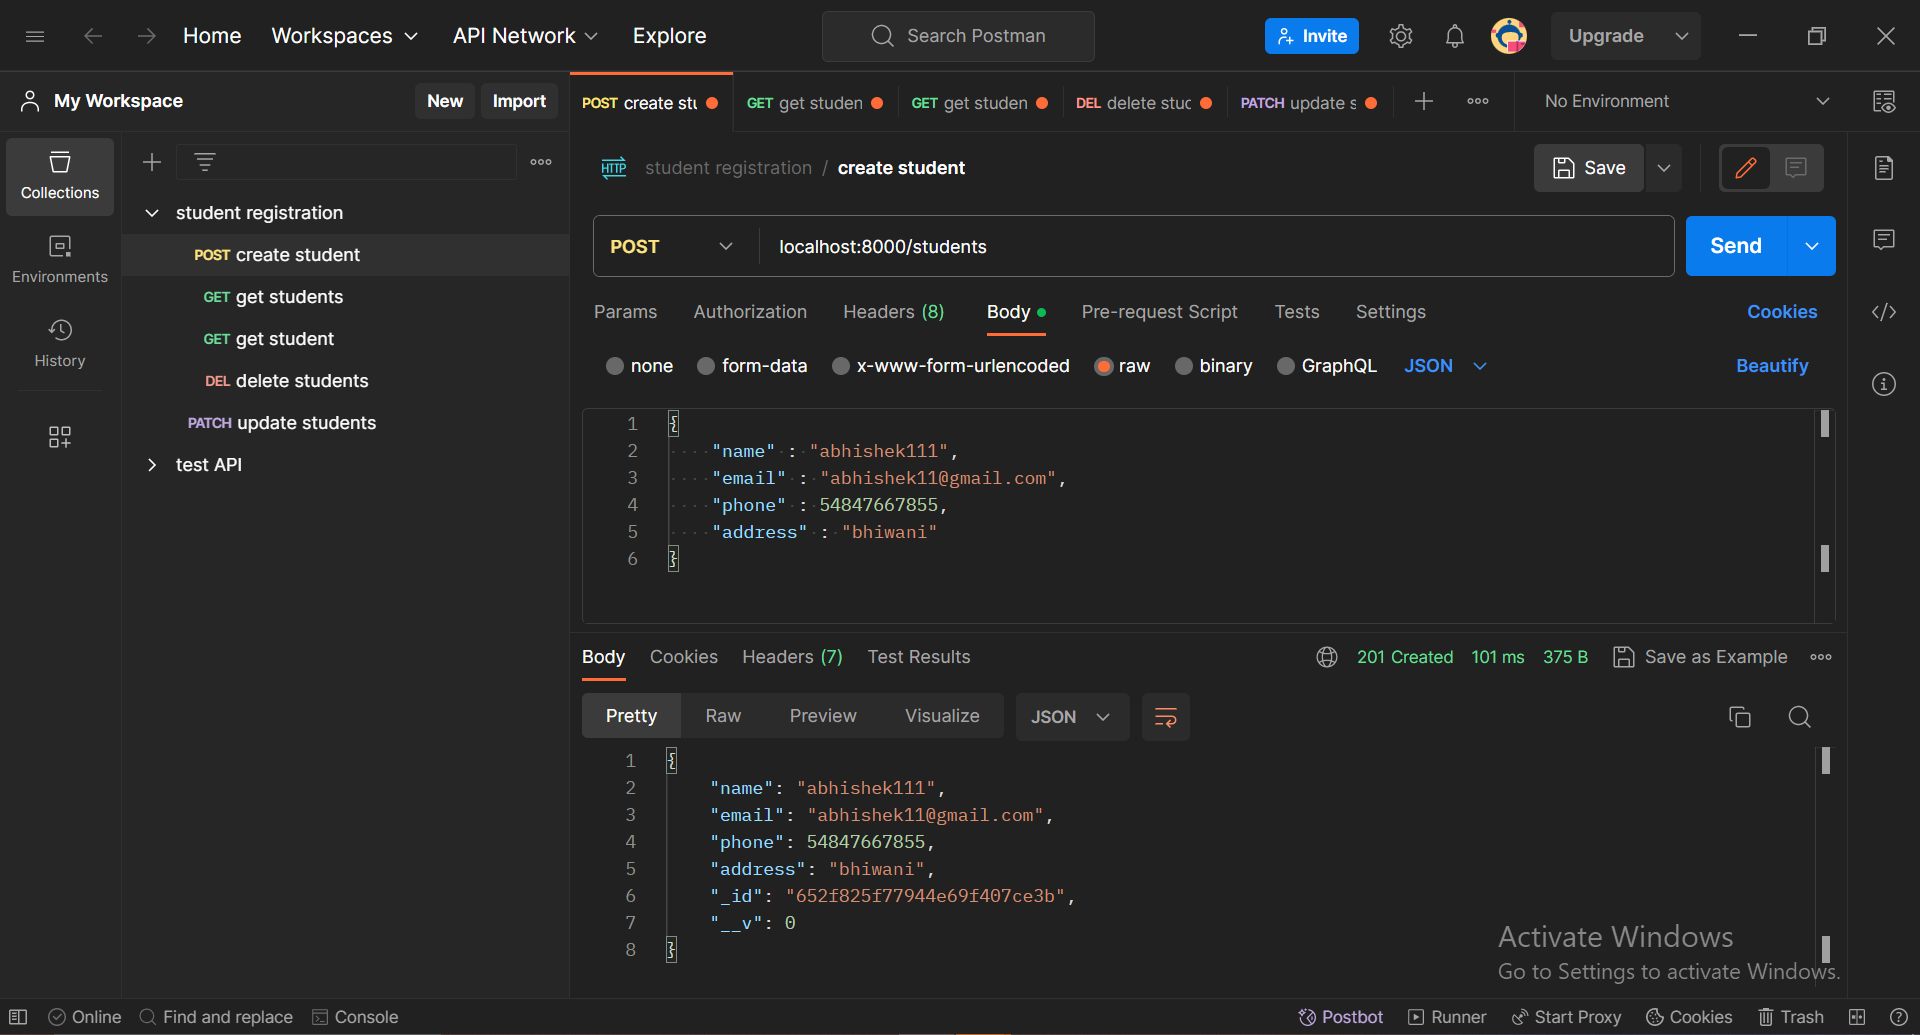Screen dimensions: 1920x1035
Task: Open the code snippet panel on right
Action: (x=1884, y=312)
